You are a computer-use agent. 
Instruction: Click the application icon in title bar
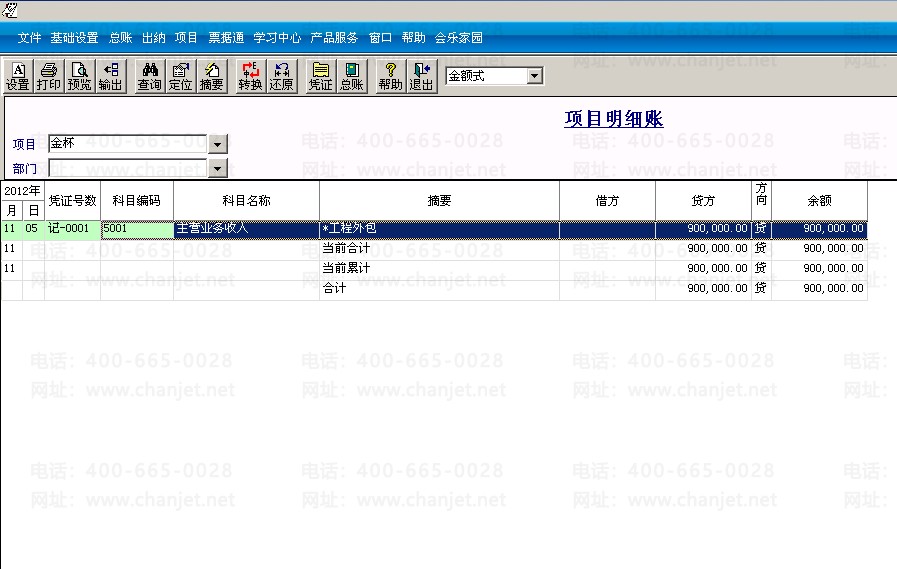click(x=10, y=10)
